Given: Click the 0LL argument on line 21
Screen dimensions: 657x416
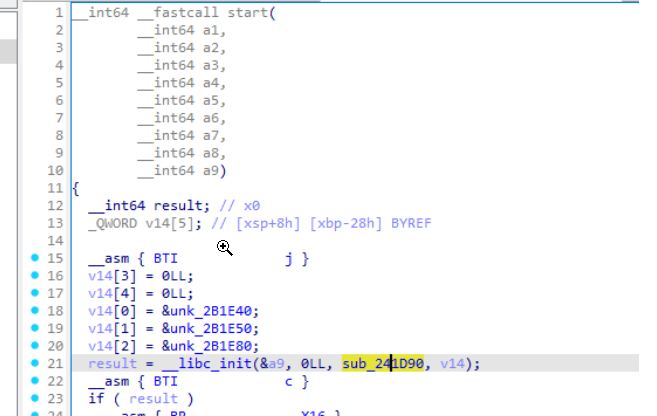Looking at the screenshot, I should (x=313, y=364).
